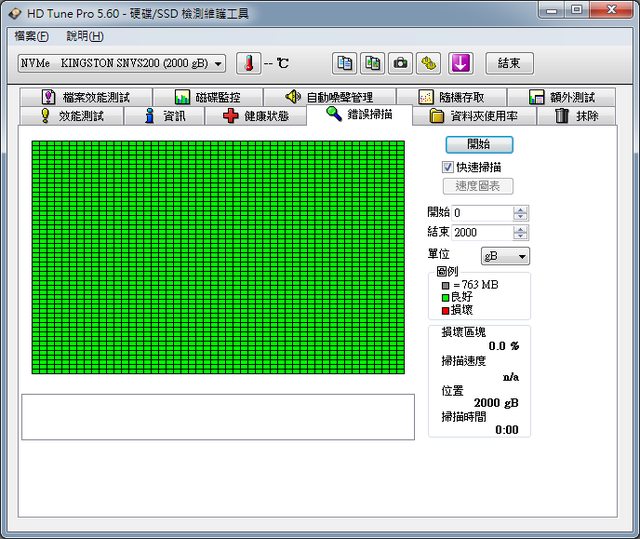The width and height of the screenshot is (640, 539).
Task: Open the options settings icon
Action: click(x=428, y=63)
